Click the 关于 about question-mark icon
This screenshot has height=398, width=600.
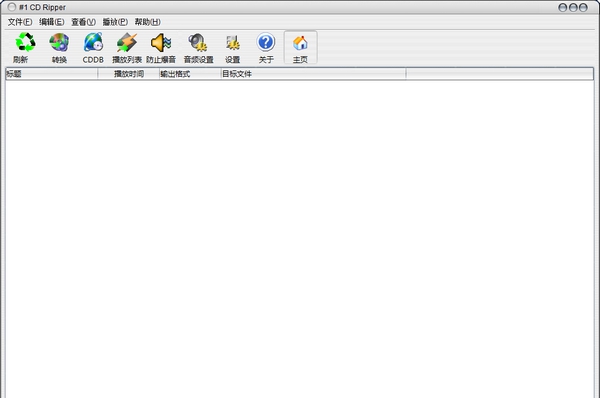tap(266, 42)
